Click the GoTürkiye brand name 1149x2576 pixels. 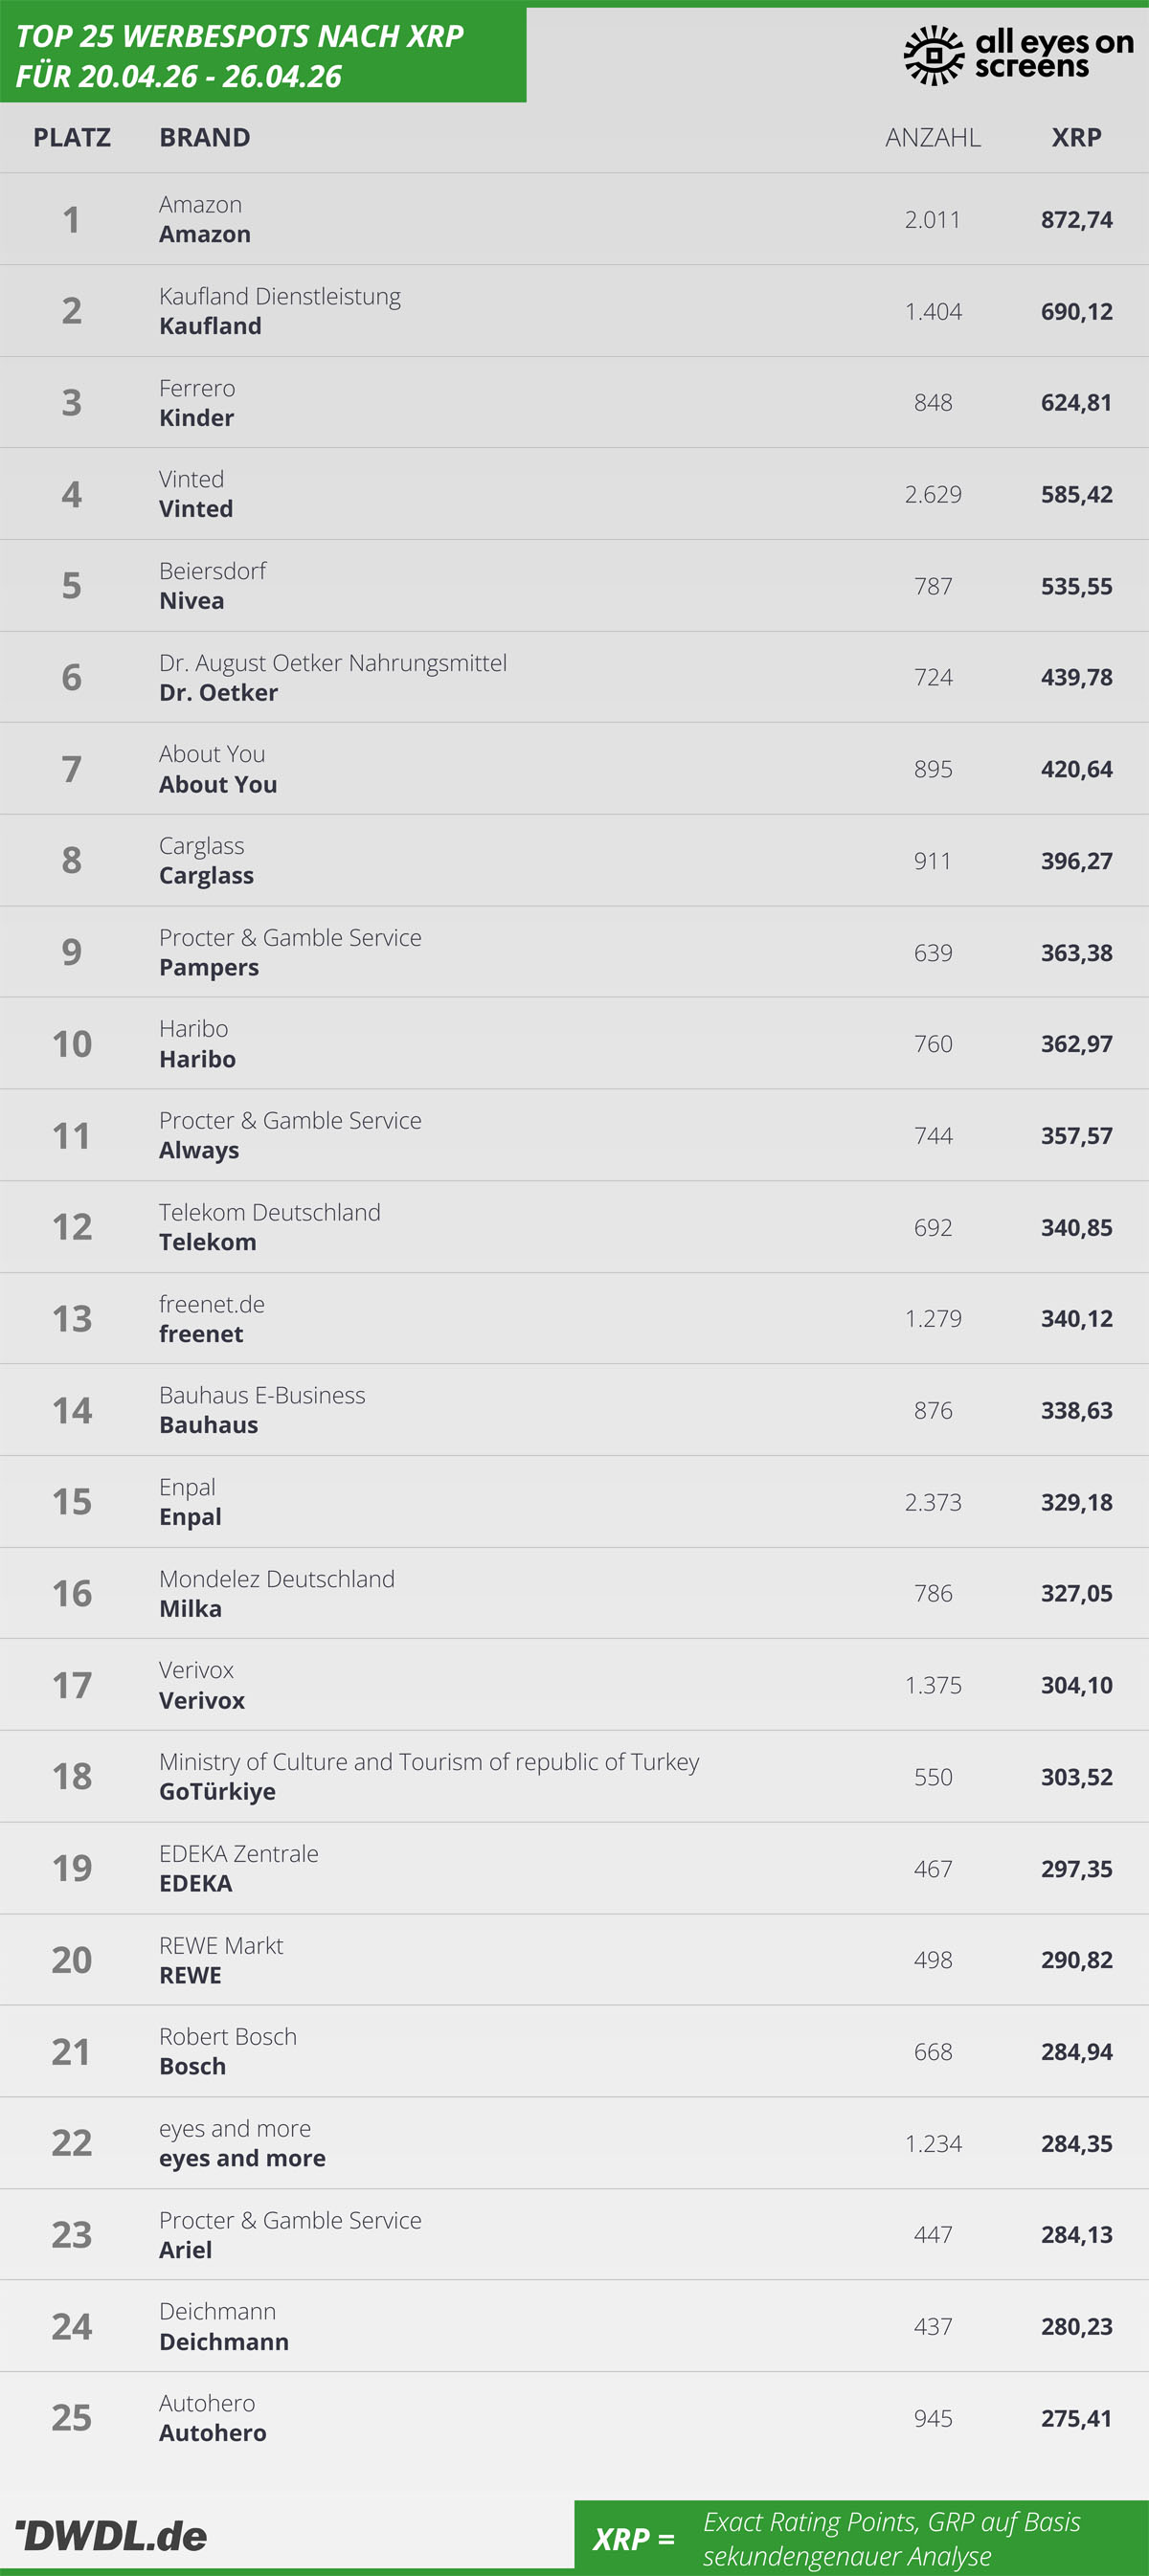[x=217, y=1792]
